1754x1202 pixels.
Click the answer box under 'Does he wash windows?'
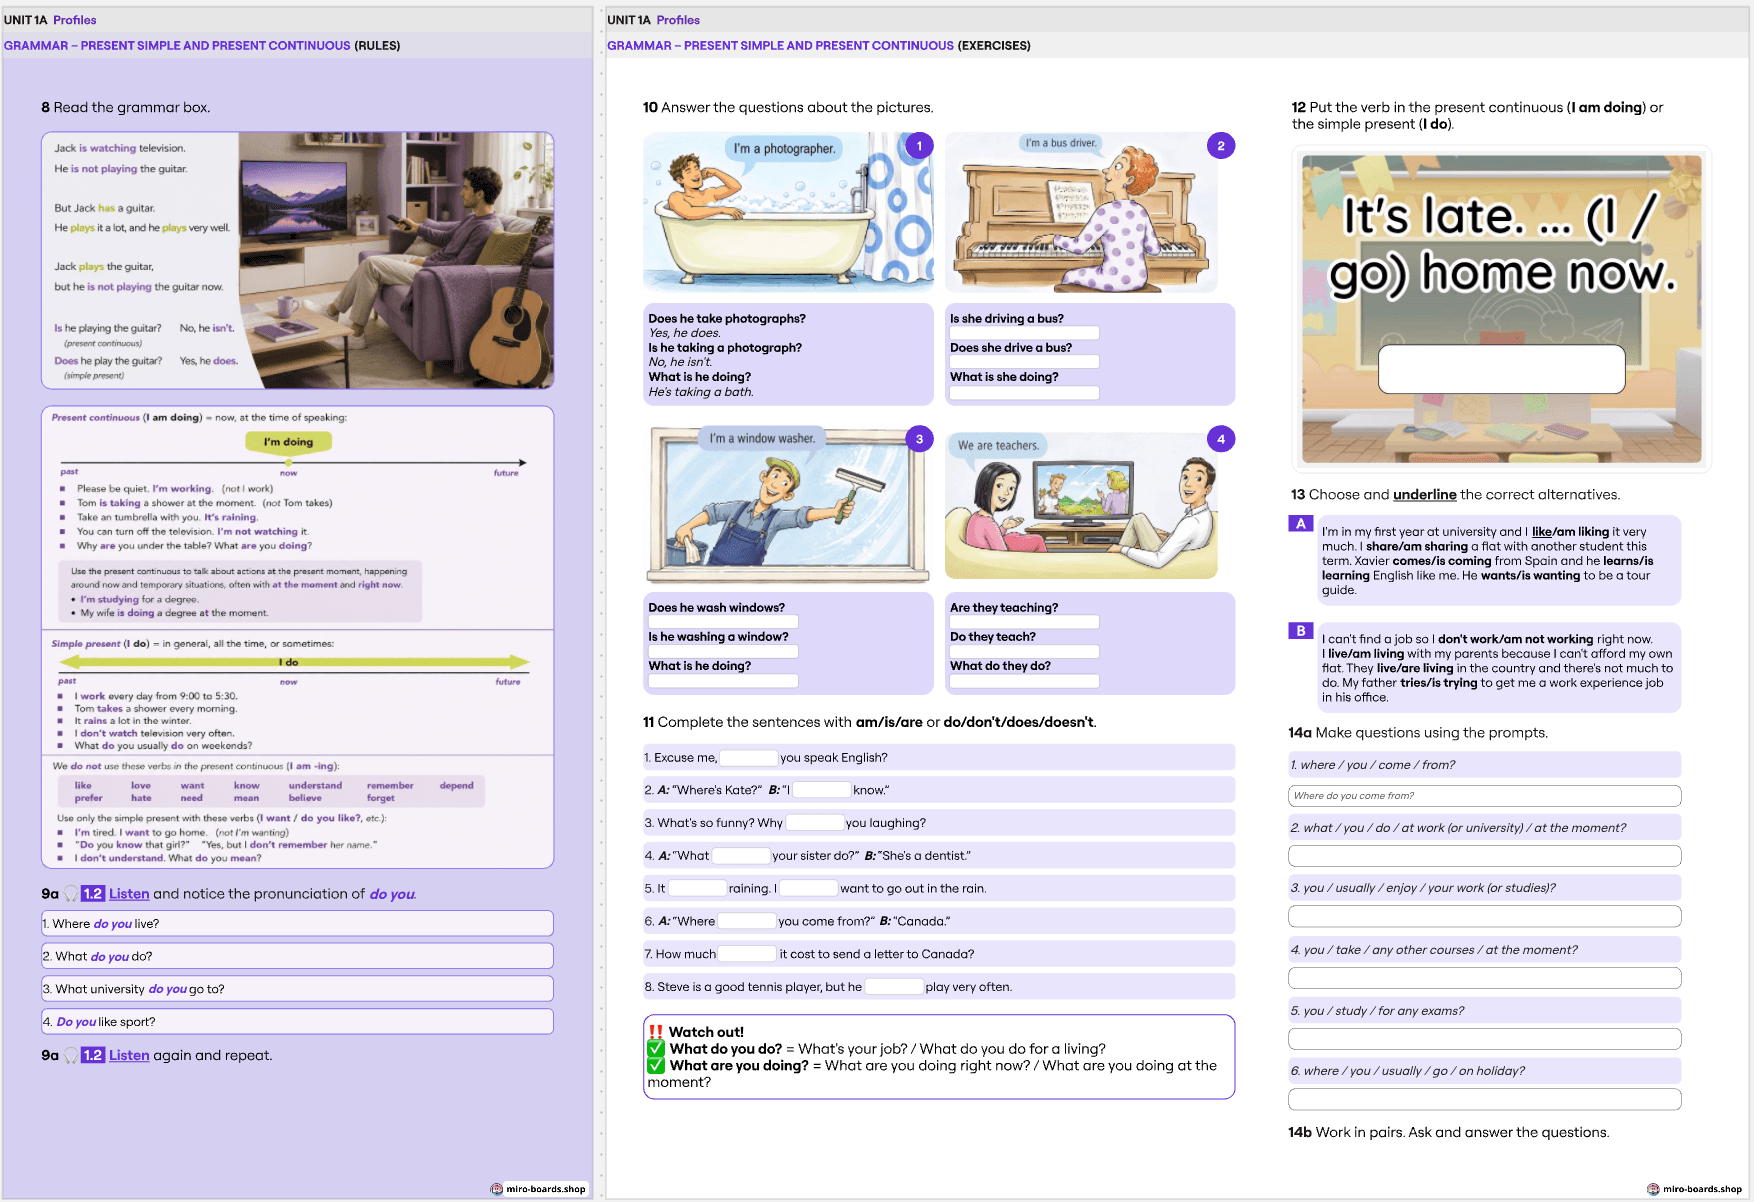[x=723, y=623]
